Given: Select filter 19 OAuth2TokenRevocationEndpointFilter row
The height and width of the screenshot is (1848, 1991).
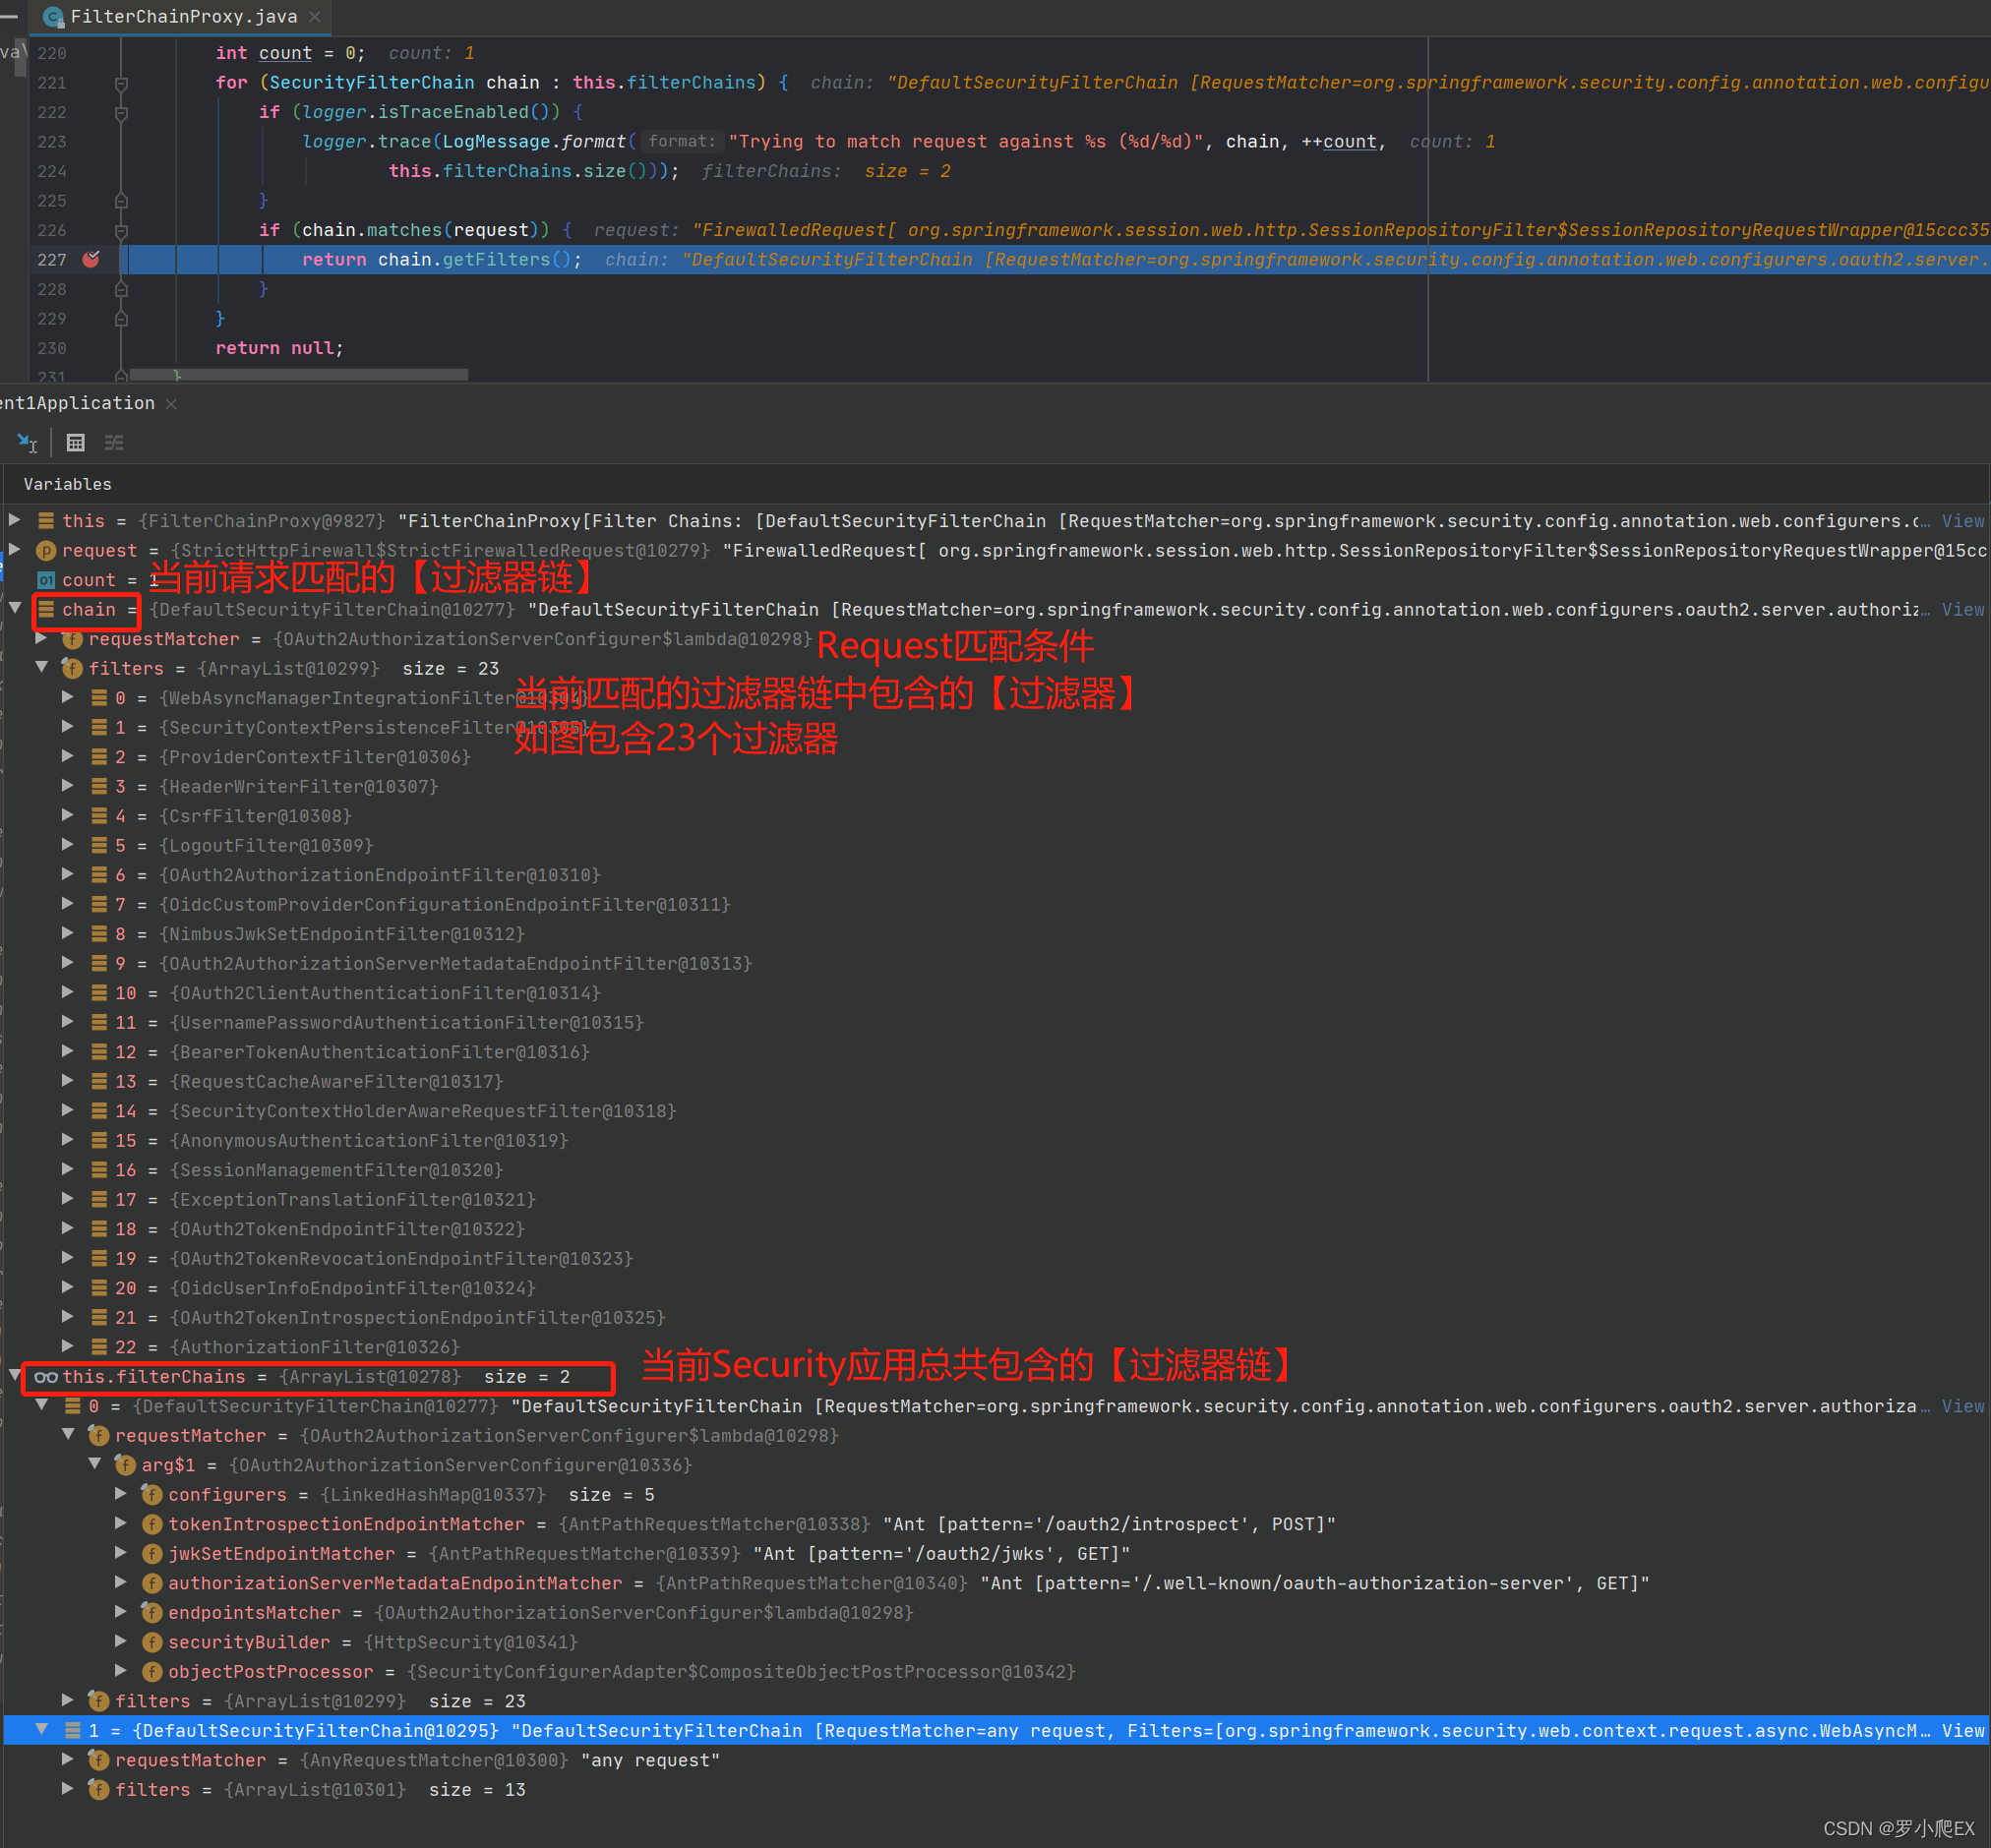Looking at the screenshot, I should [996, 1258].
